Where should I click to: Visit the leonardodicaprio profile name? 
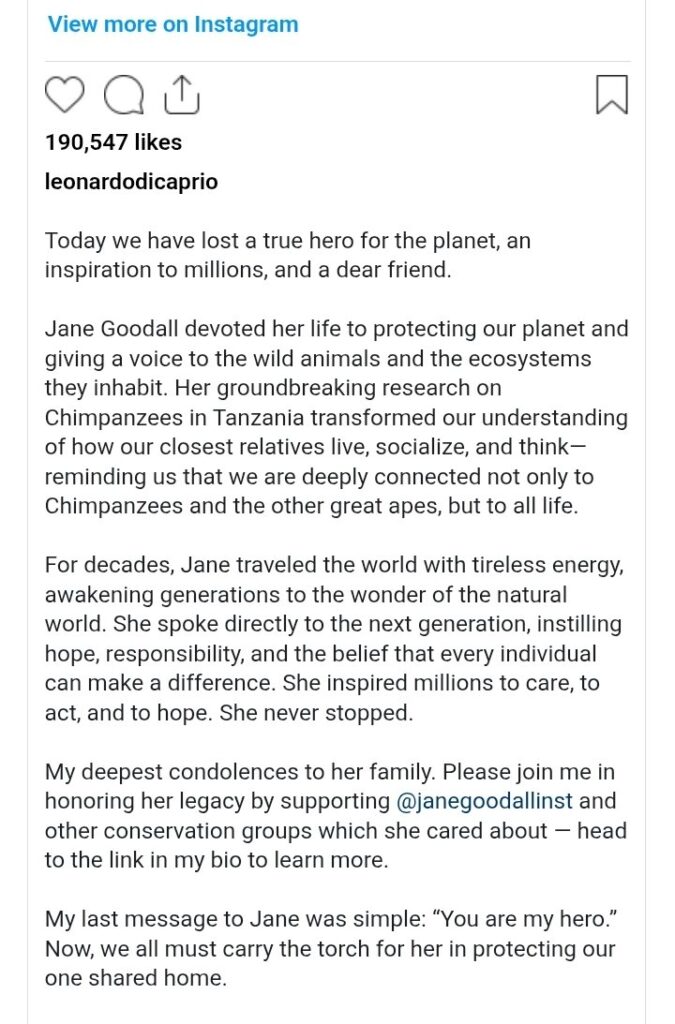(x=131, y=182)
